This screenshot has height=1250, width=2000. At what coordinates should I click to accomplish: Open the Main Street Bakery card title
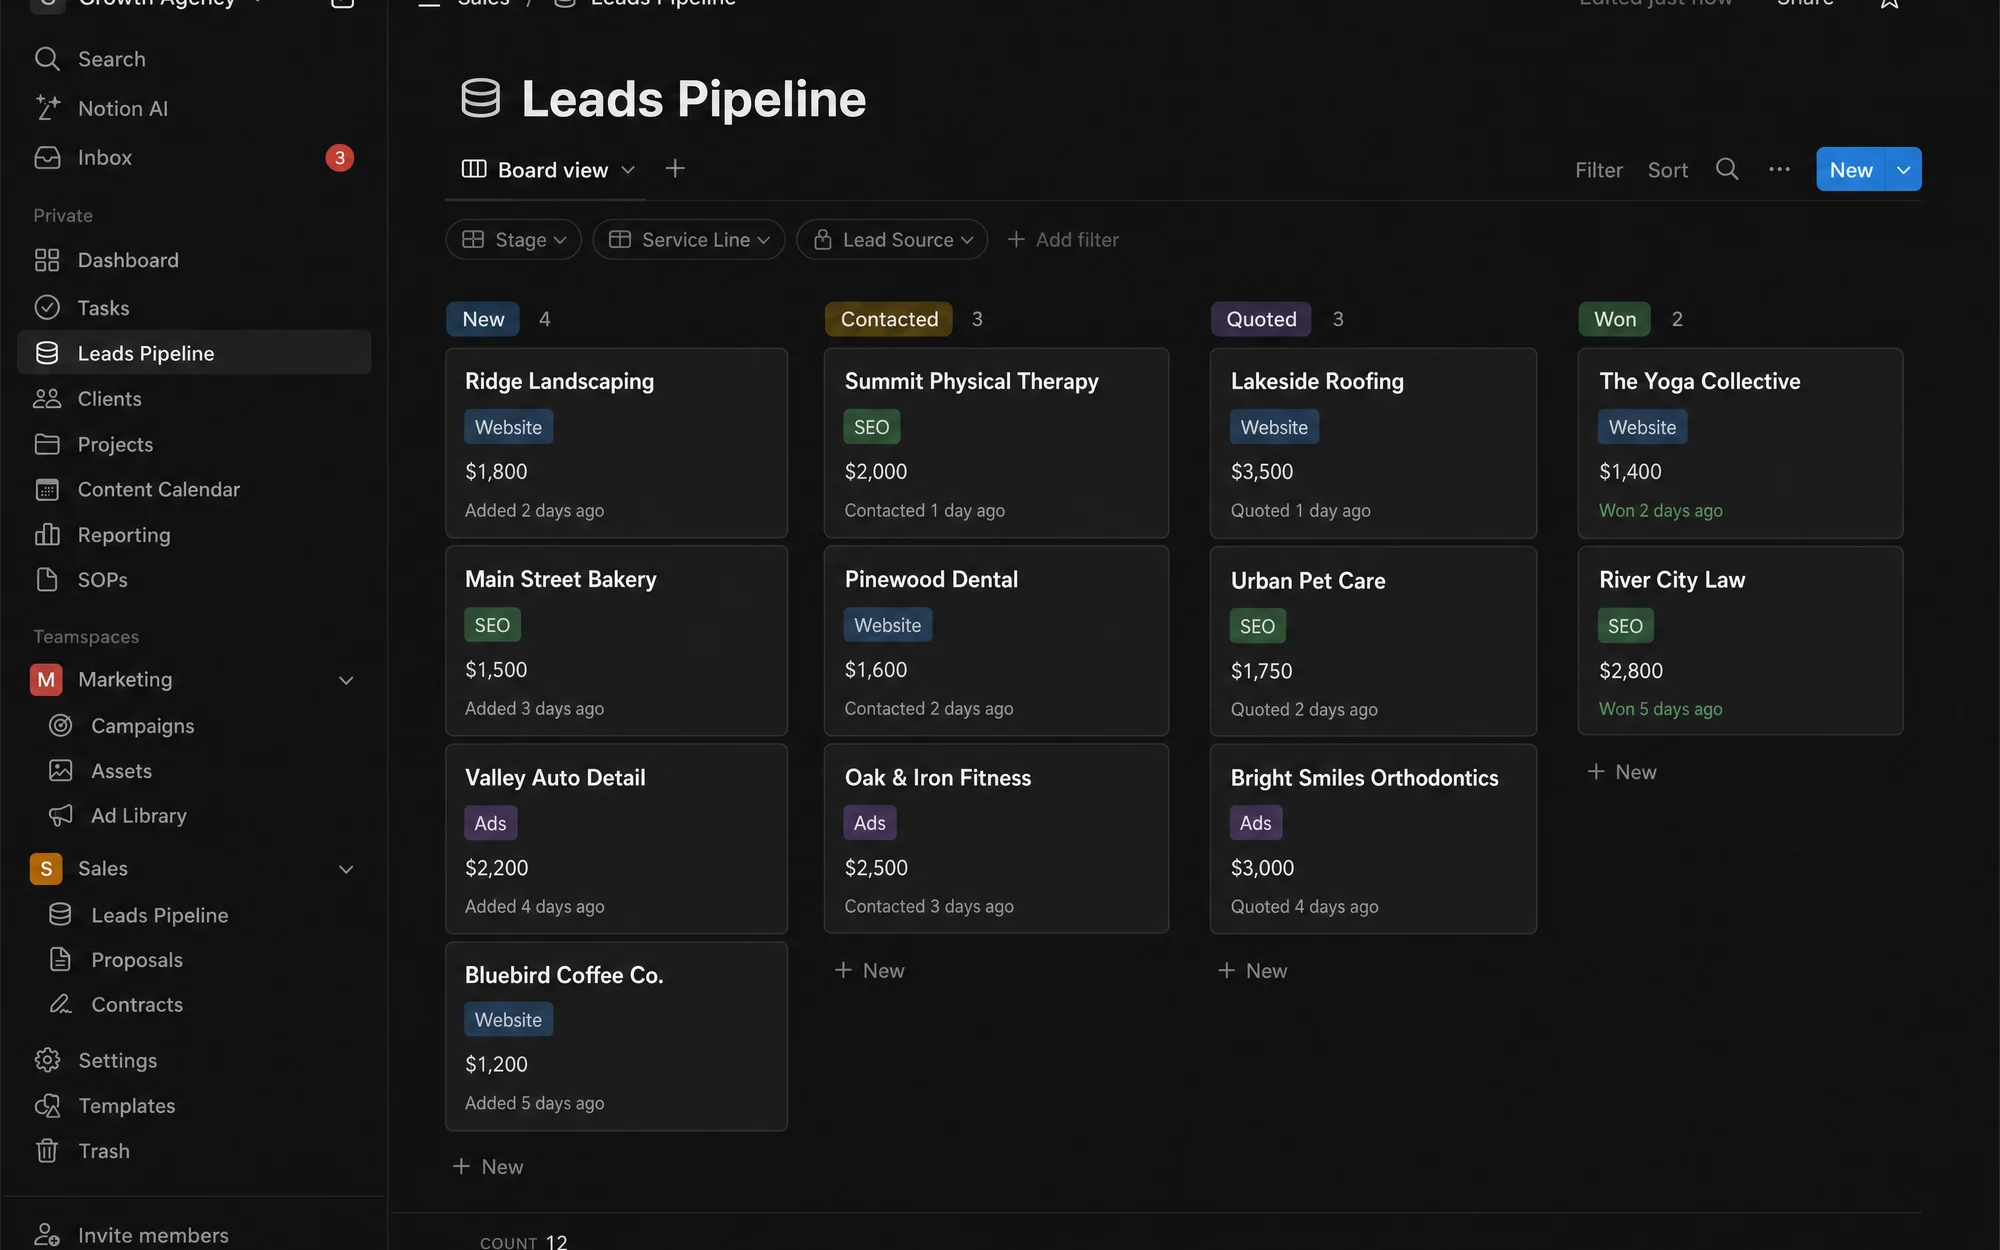coord(561,579)
